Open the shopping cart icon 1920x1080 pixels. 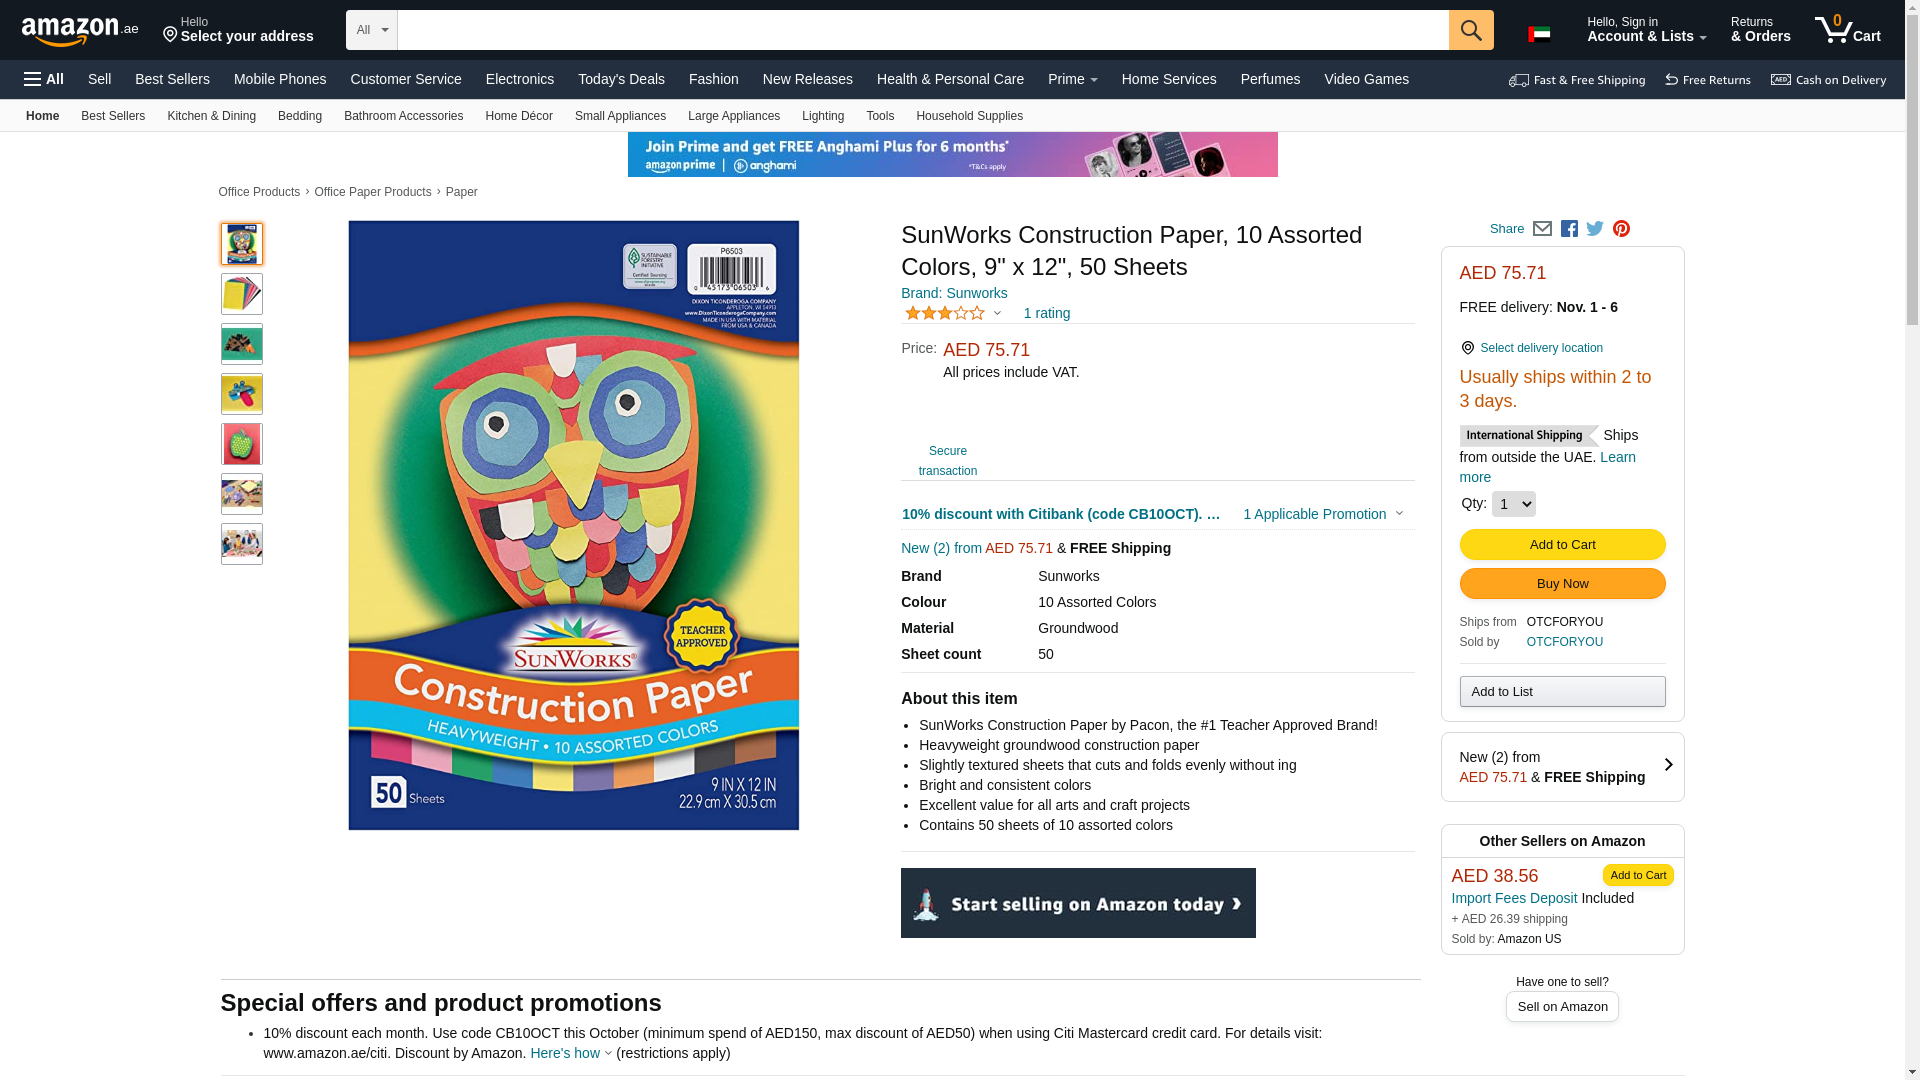1847,30
